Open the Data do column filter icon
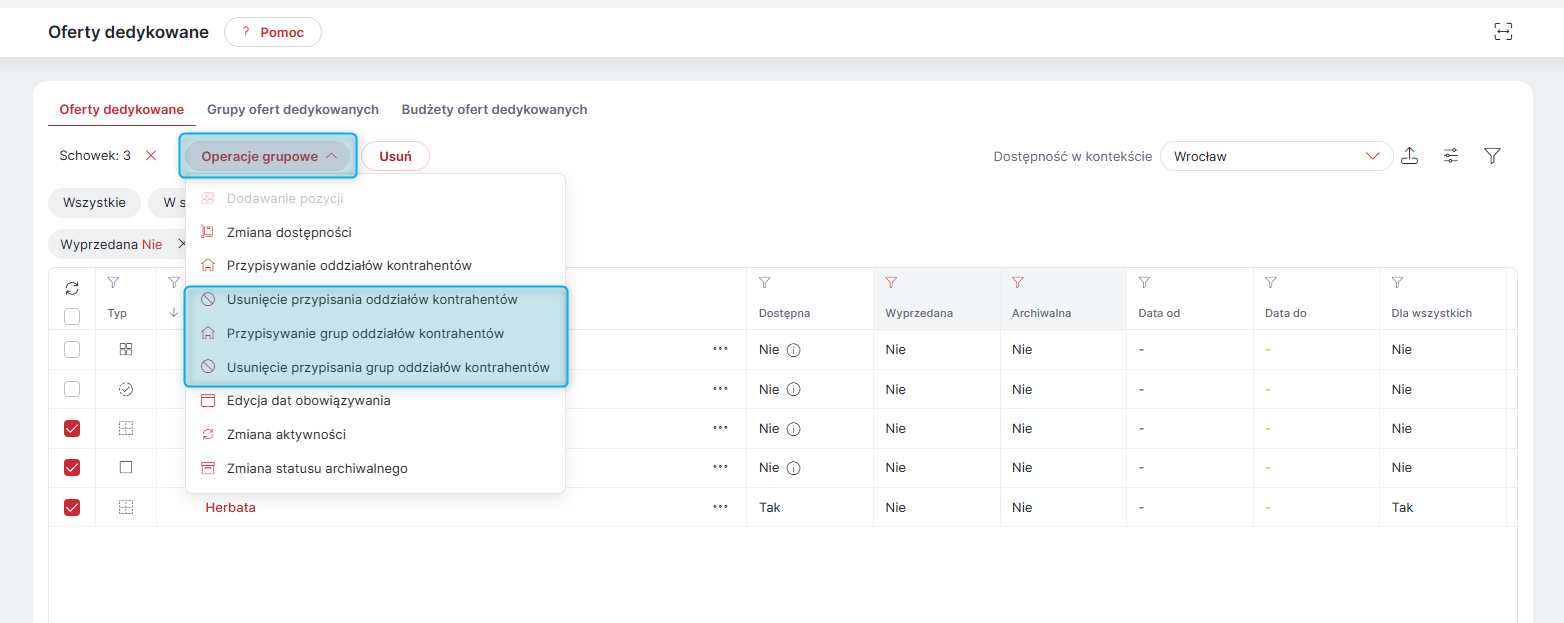This screenshot has height=623, width=1564. 1271,283
